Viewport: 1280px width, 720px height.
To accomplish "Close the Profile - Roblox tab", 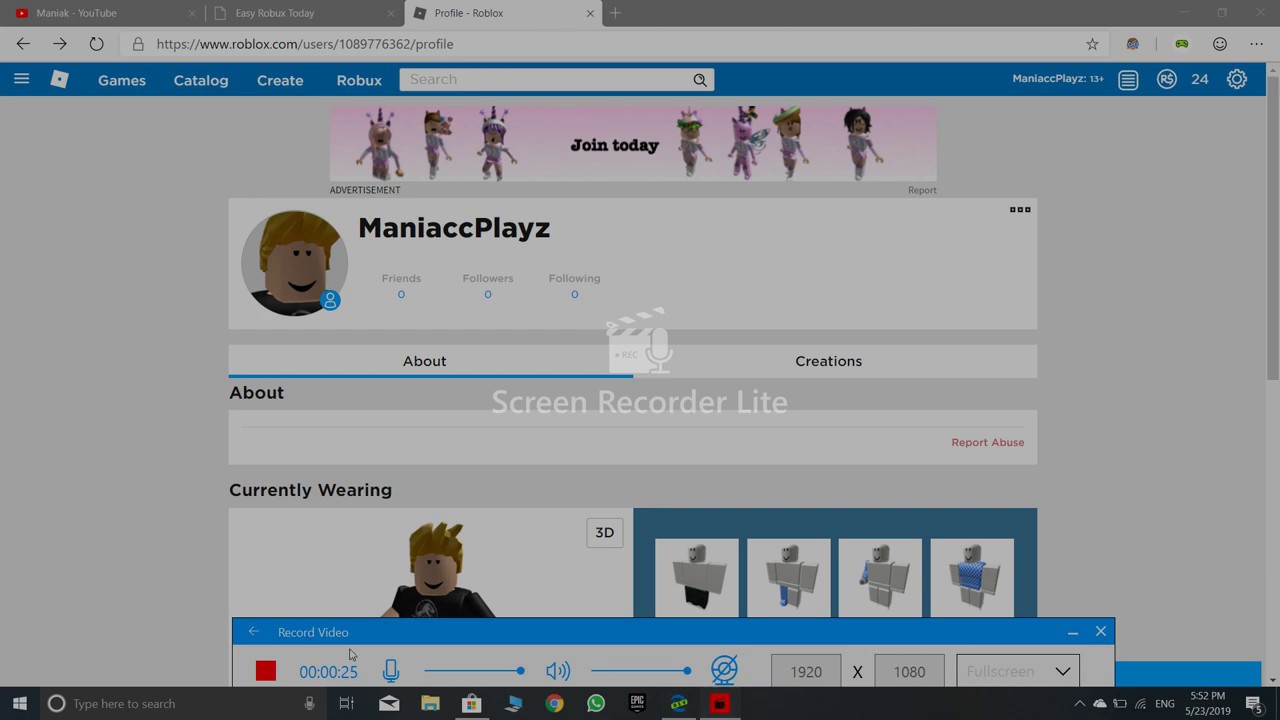I will (590, 13).
